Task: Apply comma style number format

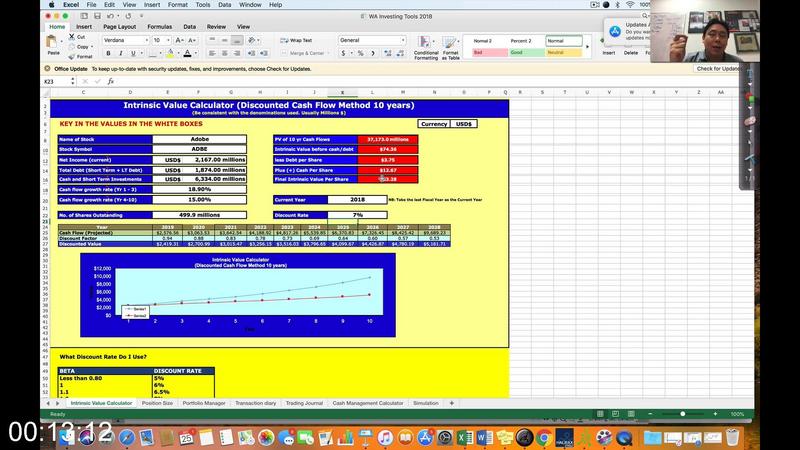Action: pos(373,53)
